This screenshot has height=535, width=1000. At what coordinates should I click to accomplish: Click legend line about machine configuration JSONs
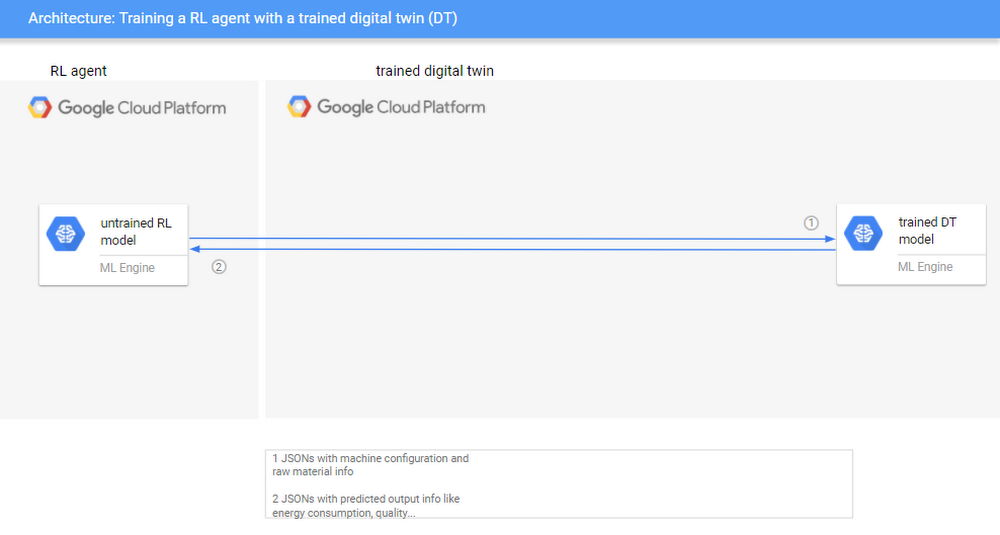(370, 465)
